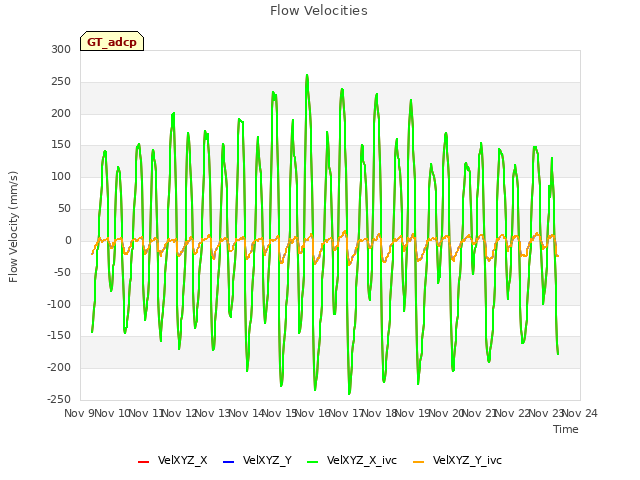The width and height of the screenshot is (640, 480).
Task: Click the 0 y-axis tick label
Action: click(68, 240)
